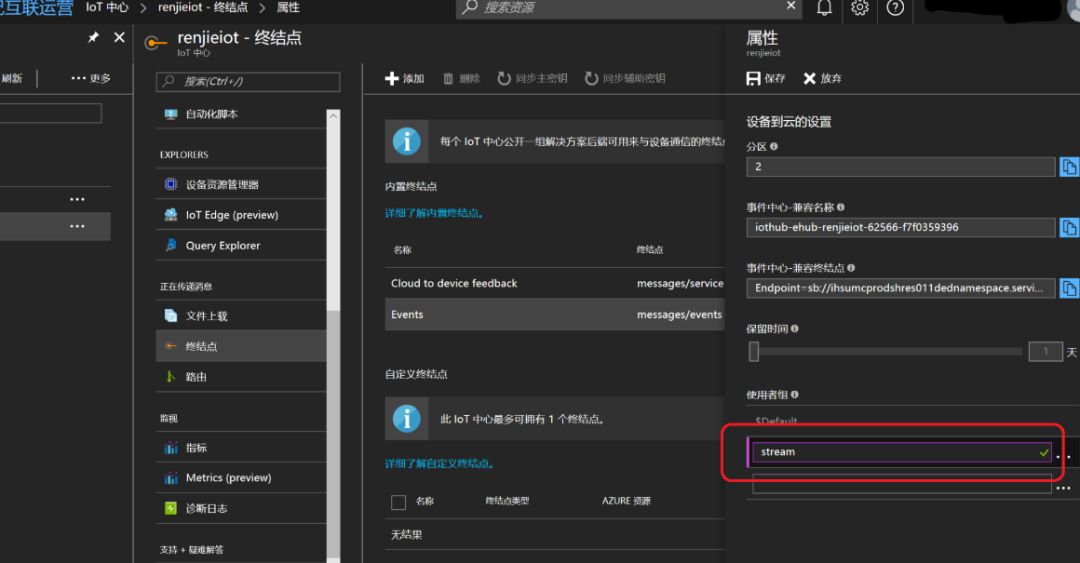The height and width of the screenshot is (563, 1080).
Task: Click the search resources field
Action: point(628,8)
